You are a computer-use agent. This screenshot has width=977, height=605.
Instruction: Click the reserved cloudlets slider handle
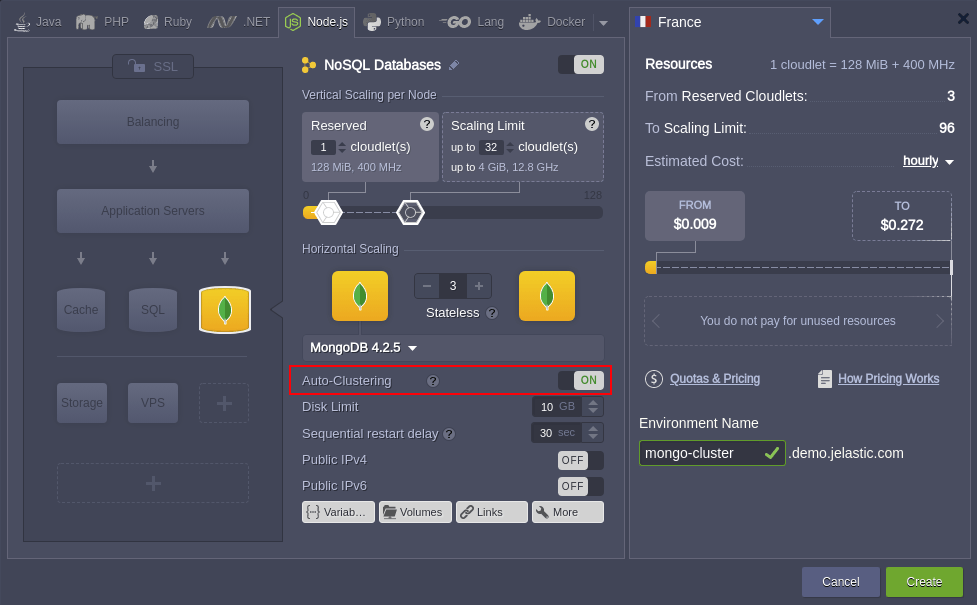[x=328, y=212]
